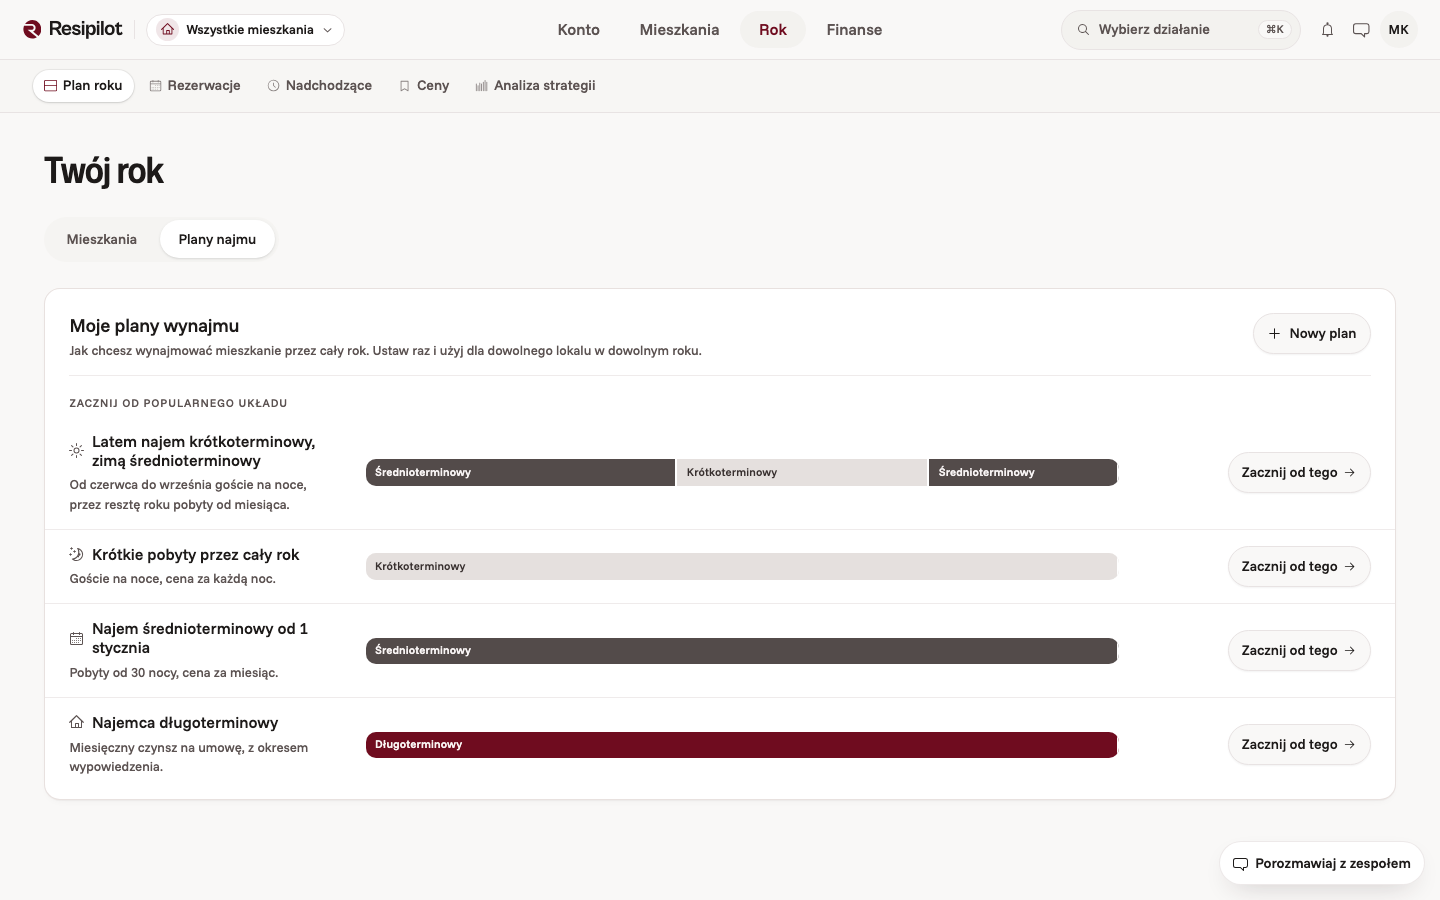Open the notifications bell
The image size is (1440, 900).
(x=1327, y=30)
